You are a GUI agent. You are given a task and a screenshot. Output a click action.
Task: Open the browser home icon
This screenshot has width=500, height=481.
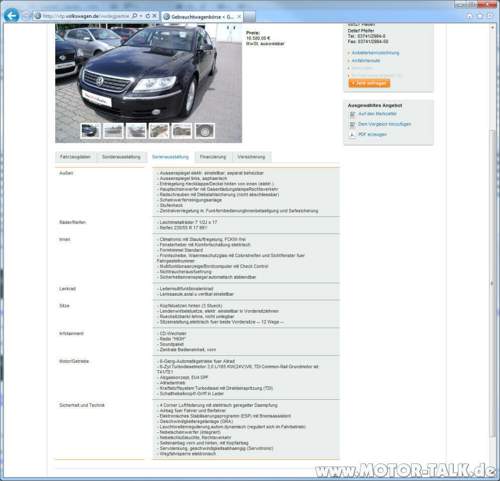pyautogui.click(x=469, y=16)
